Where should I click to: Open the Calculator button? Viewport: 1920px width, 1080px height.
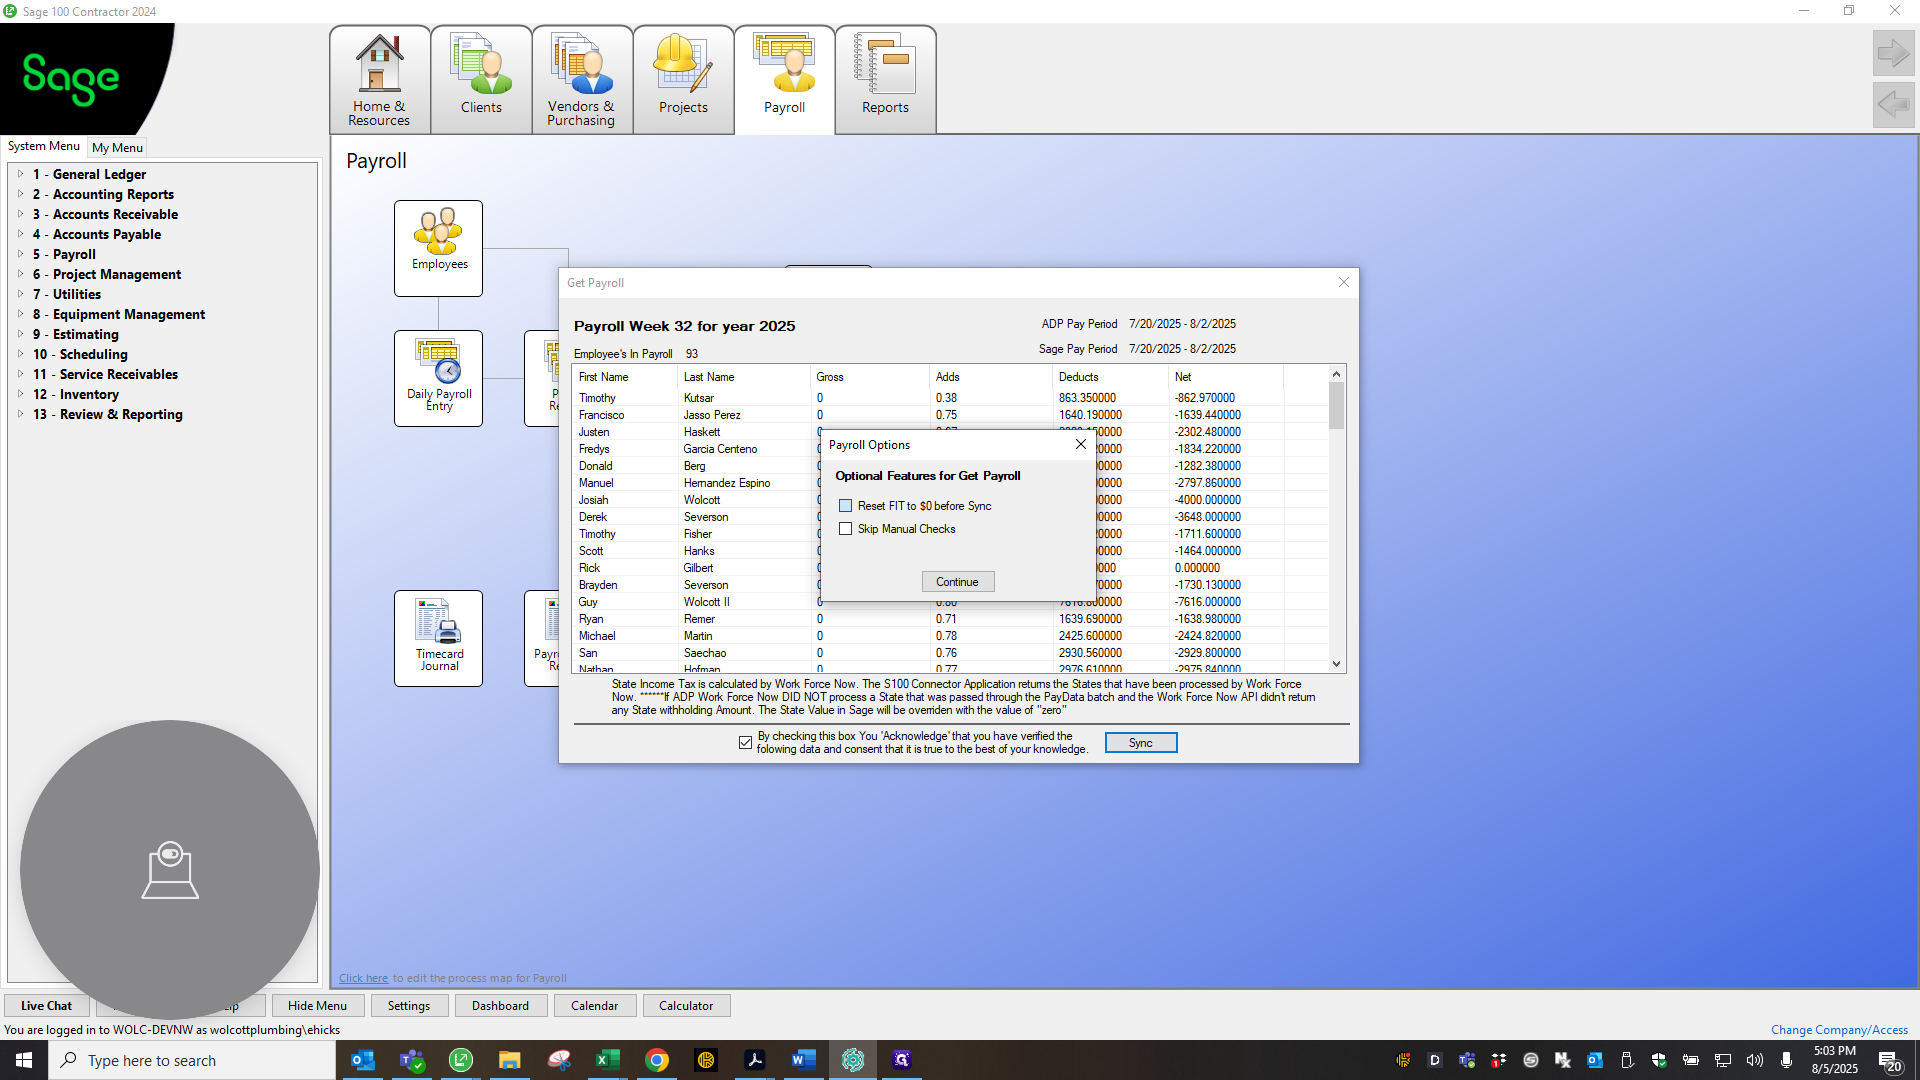(686, 1006)
